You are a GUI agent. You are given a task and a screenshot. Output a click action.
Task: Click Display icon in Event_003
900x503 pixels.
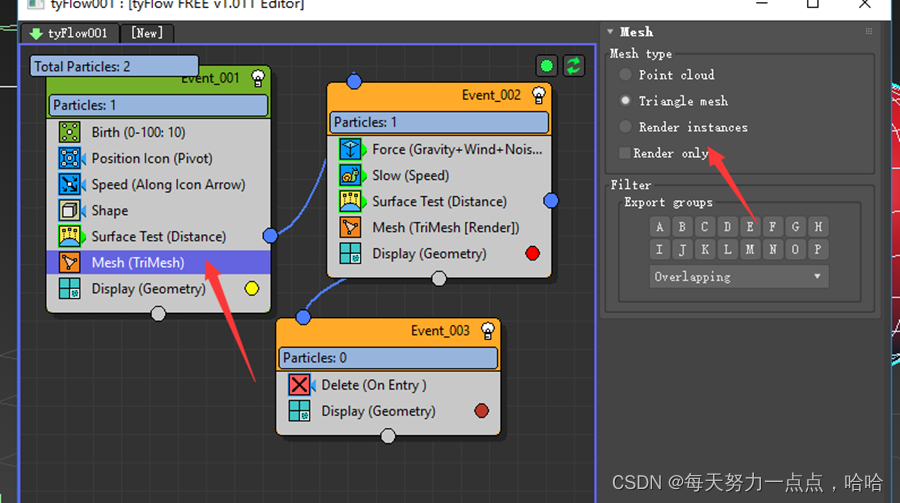click(299, 411)
